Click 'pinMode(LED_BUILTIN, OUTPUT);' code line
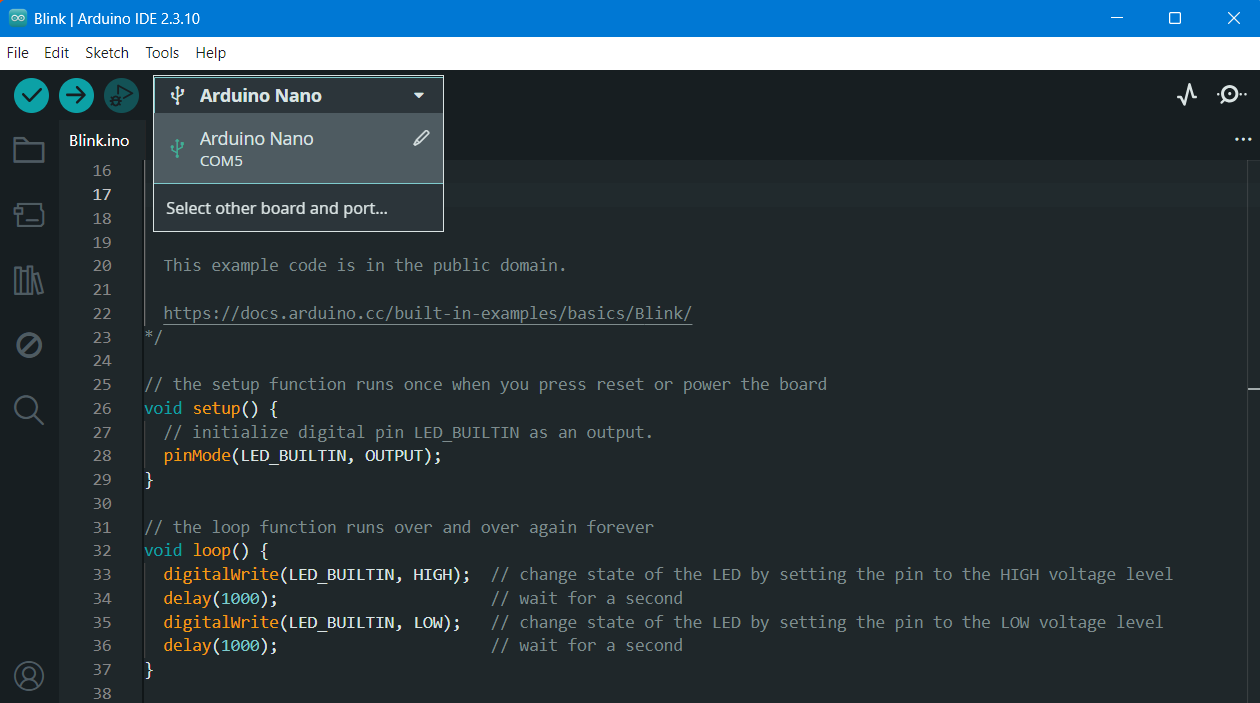The width and height of the screenshot is (1260, 703). tap(302, 456)
